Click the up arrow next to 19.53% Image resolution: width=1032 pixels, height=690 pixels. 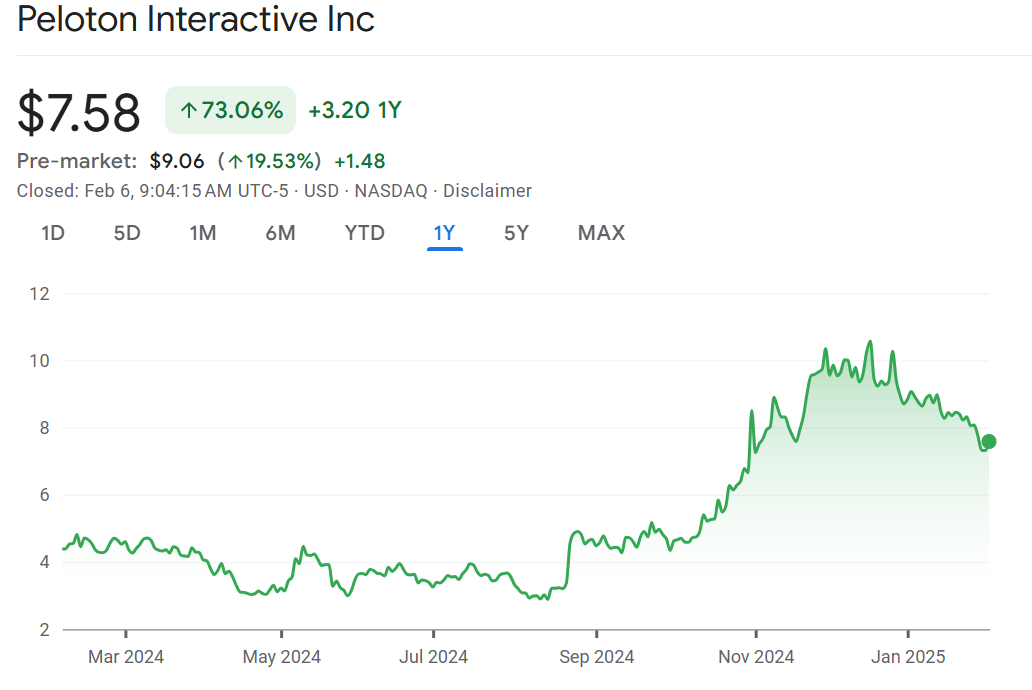pos(234,161)
